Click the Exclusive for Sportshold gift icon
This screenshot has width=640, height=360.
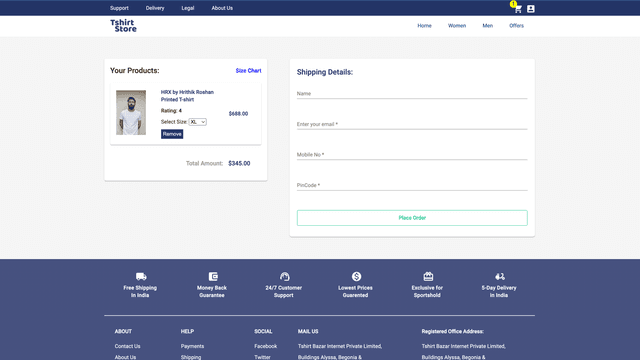point(428,276)
